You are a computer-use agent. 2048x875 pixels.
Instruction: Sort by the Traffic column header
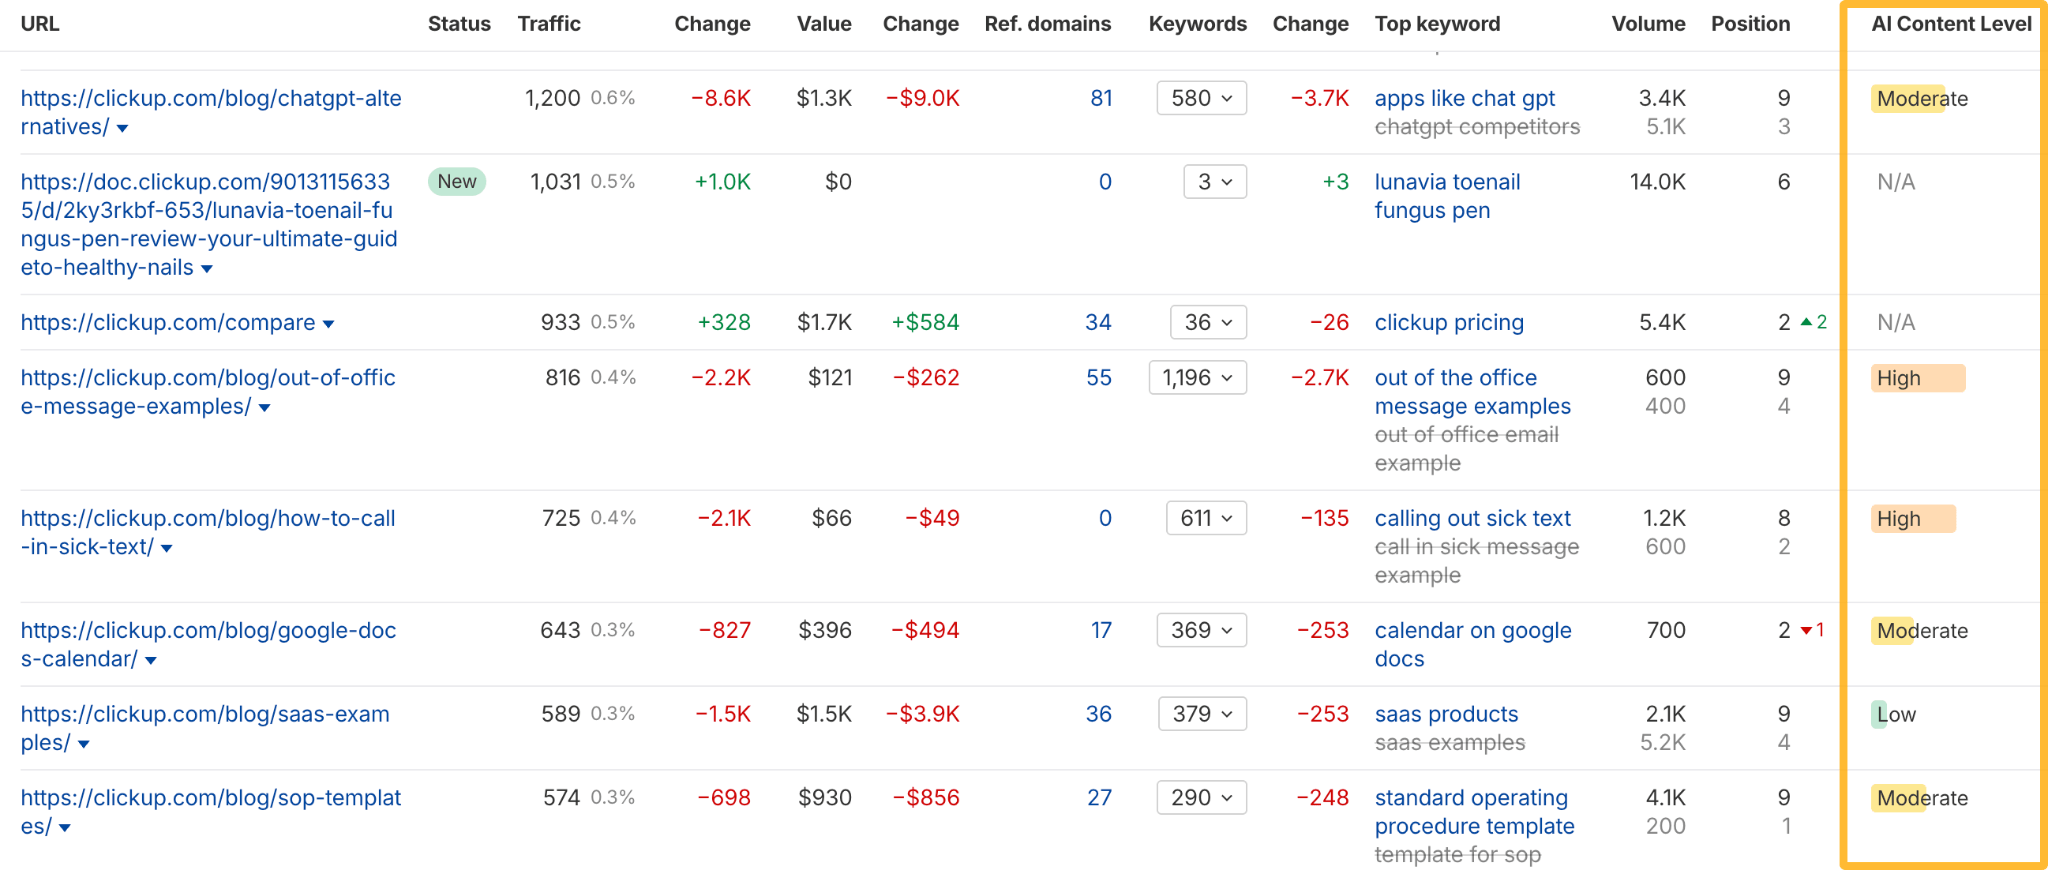(548, 24)
